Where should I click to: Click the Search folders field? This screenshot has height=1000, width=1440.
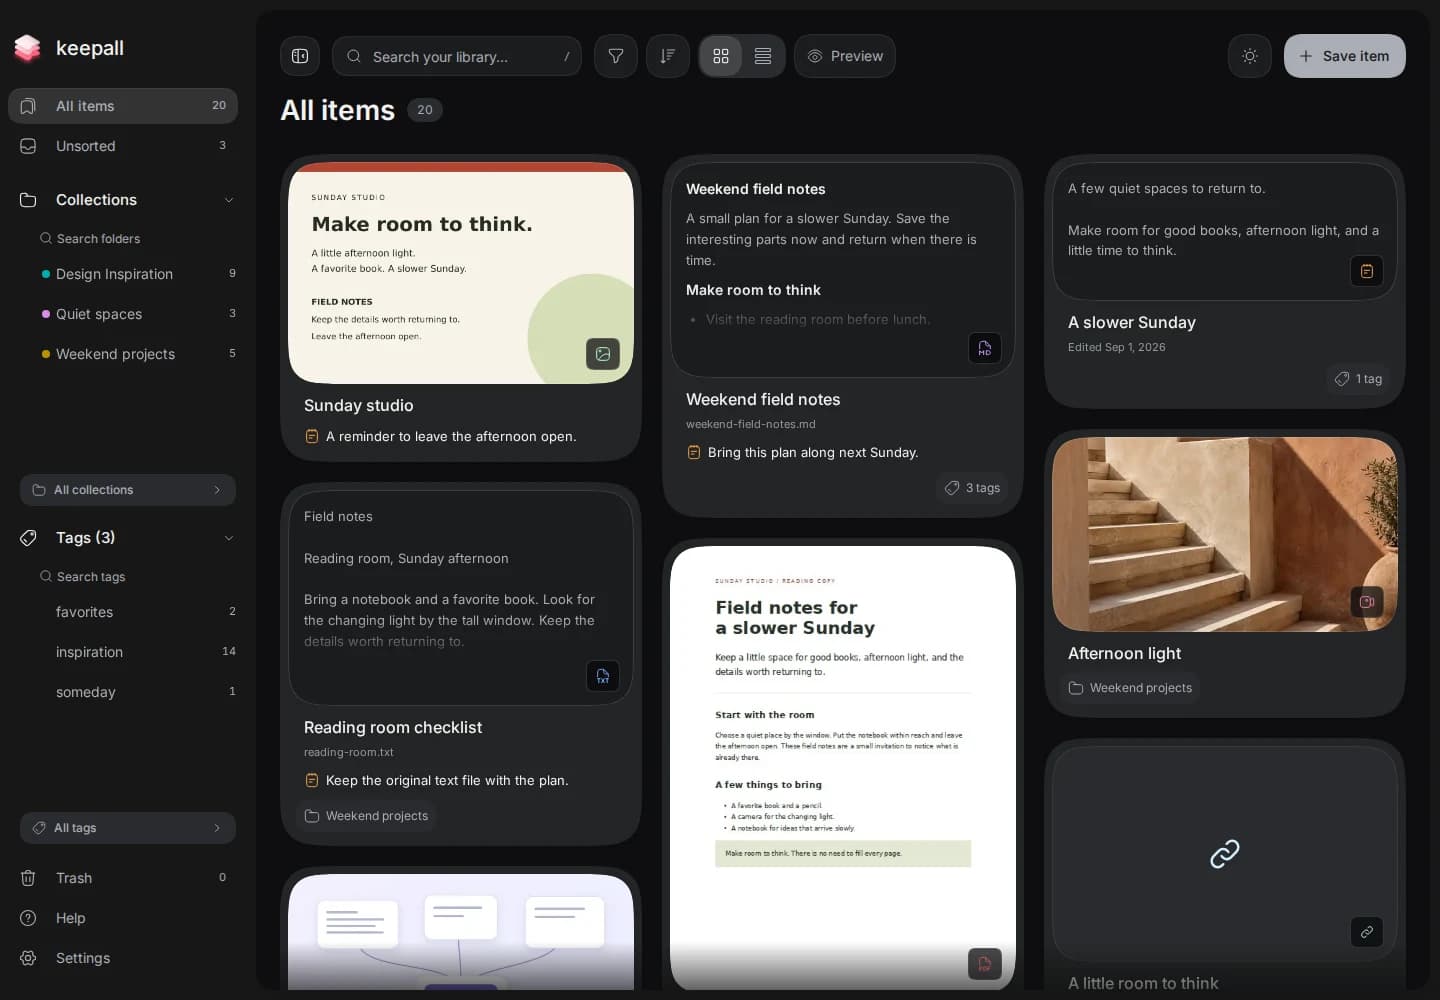[130, 239]
